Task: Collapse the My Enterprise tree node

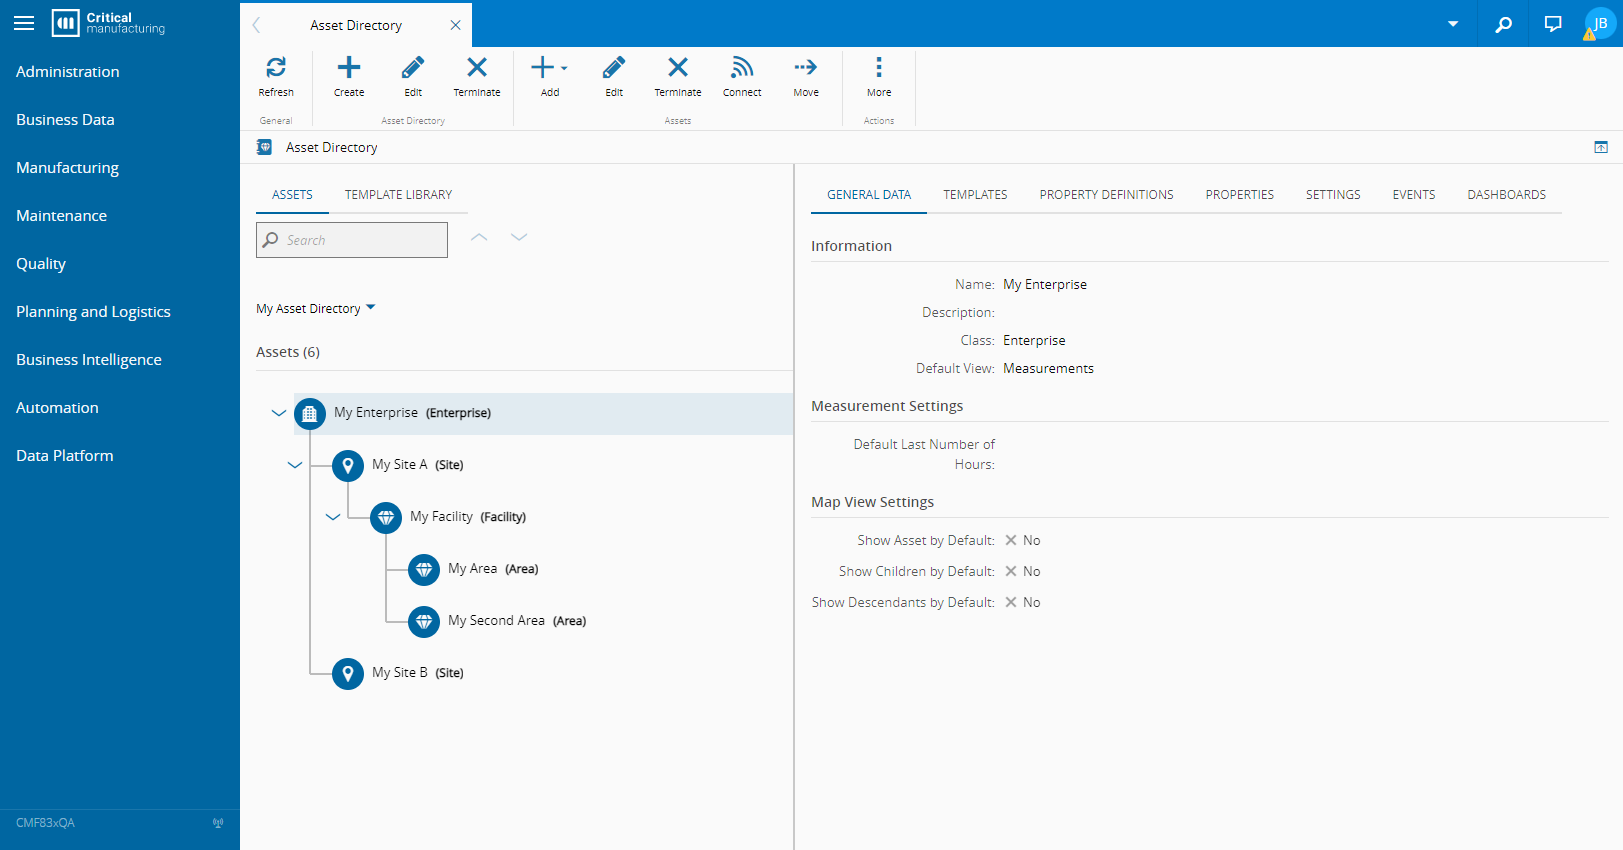Action: 279,413
